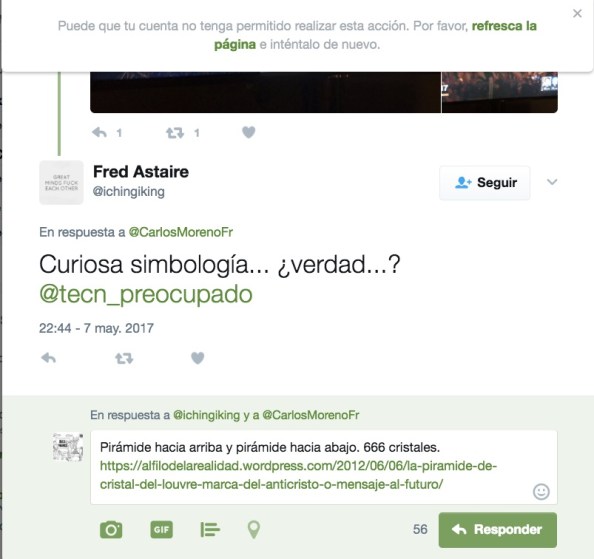Click the 'refresca la página' link
The height and width of the screenshot is (559, 594).
coord(375,35)
